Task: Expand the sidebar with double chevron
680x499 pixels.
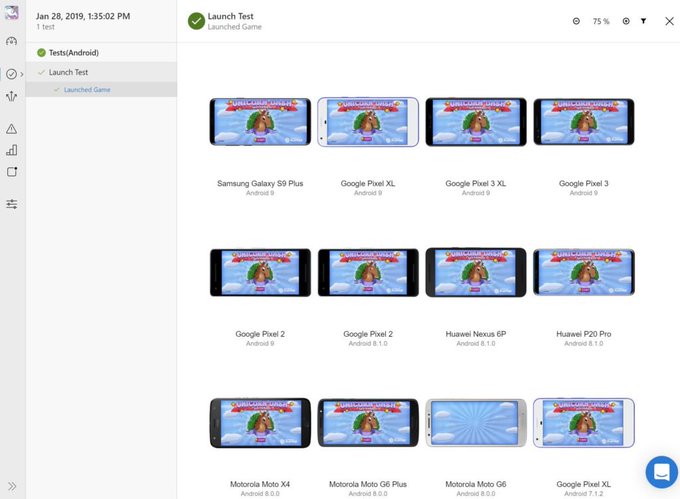Action: click(x=12, y=486)
